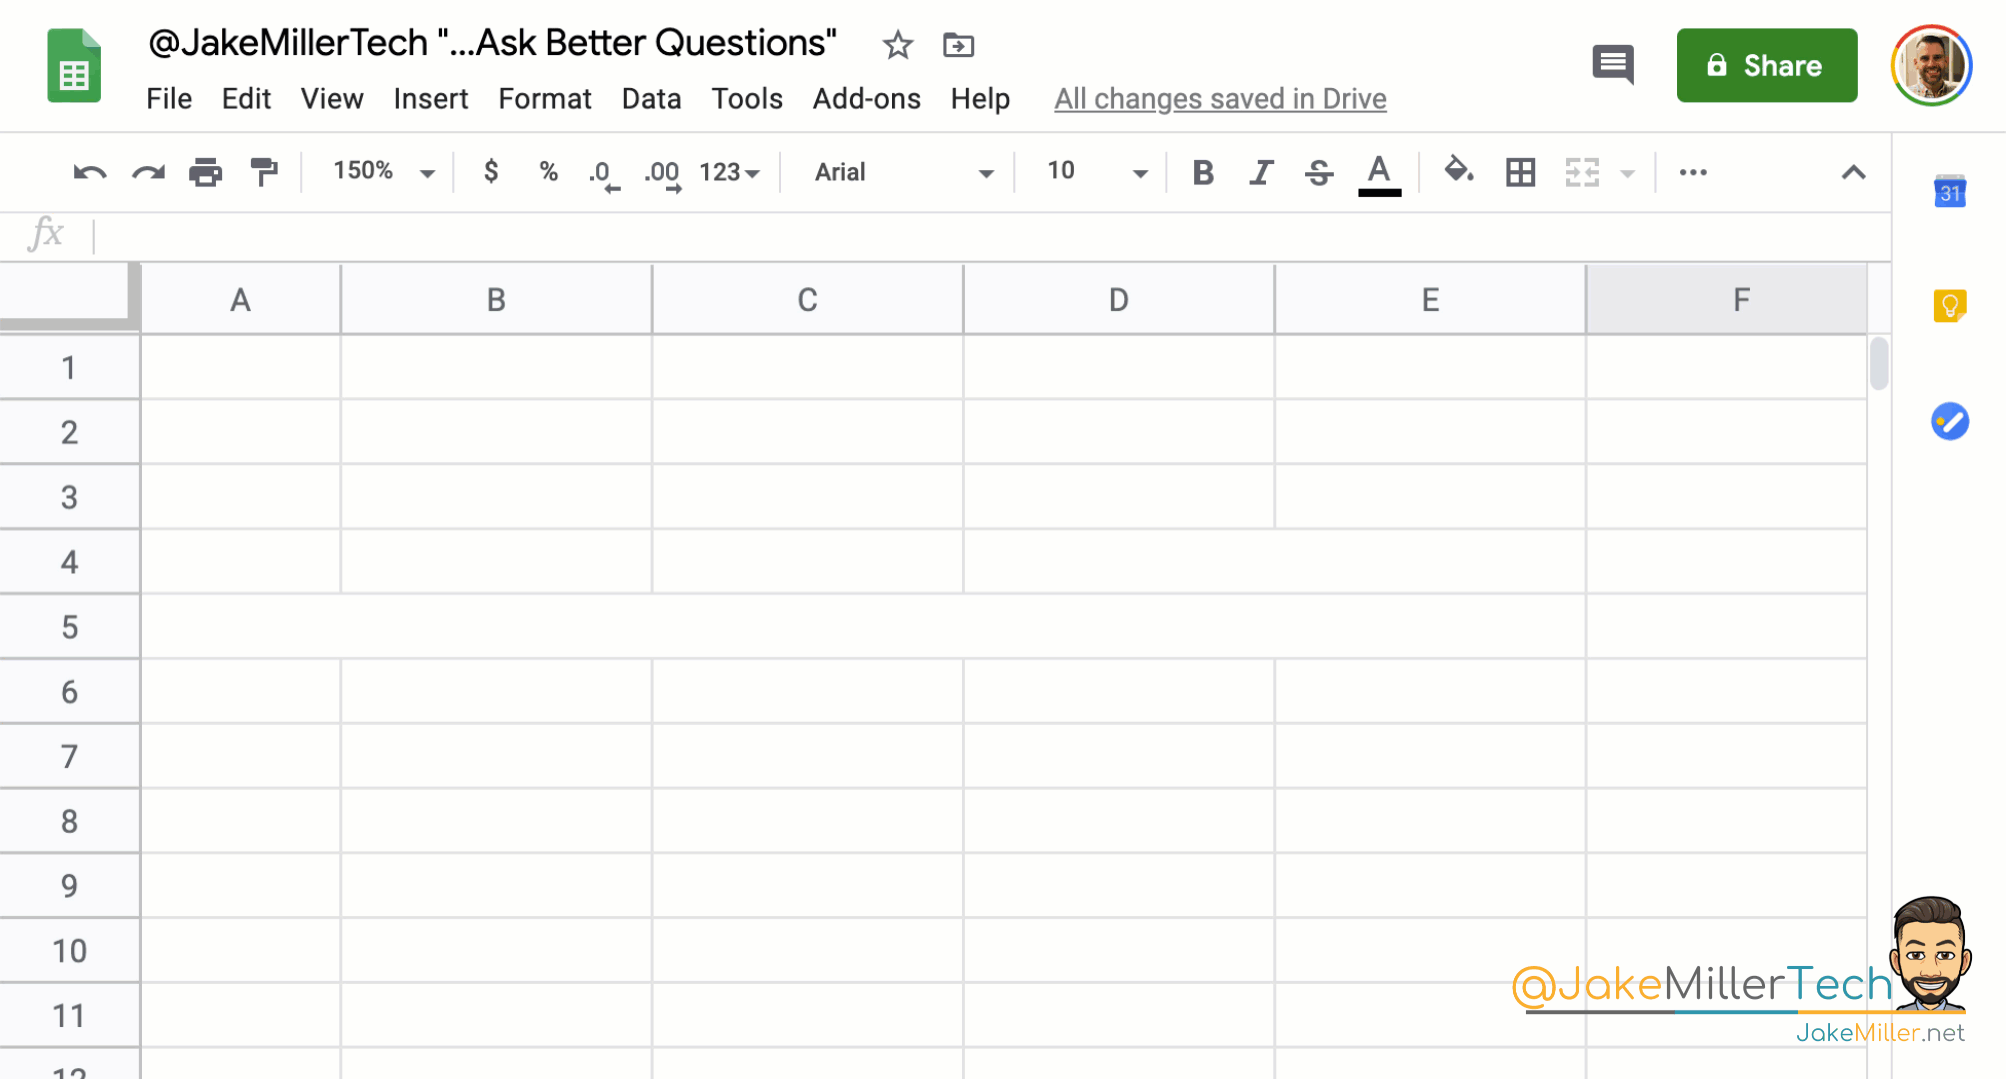The width and height of the screenshot is (2006, 1079).
Task: Click the Paint format tool
Action: coord(263,172)
